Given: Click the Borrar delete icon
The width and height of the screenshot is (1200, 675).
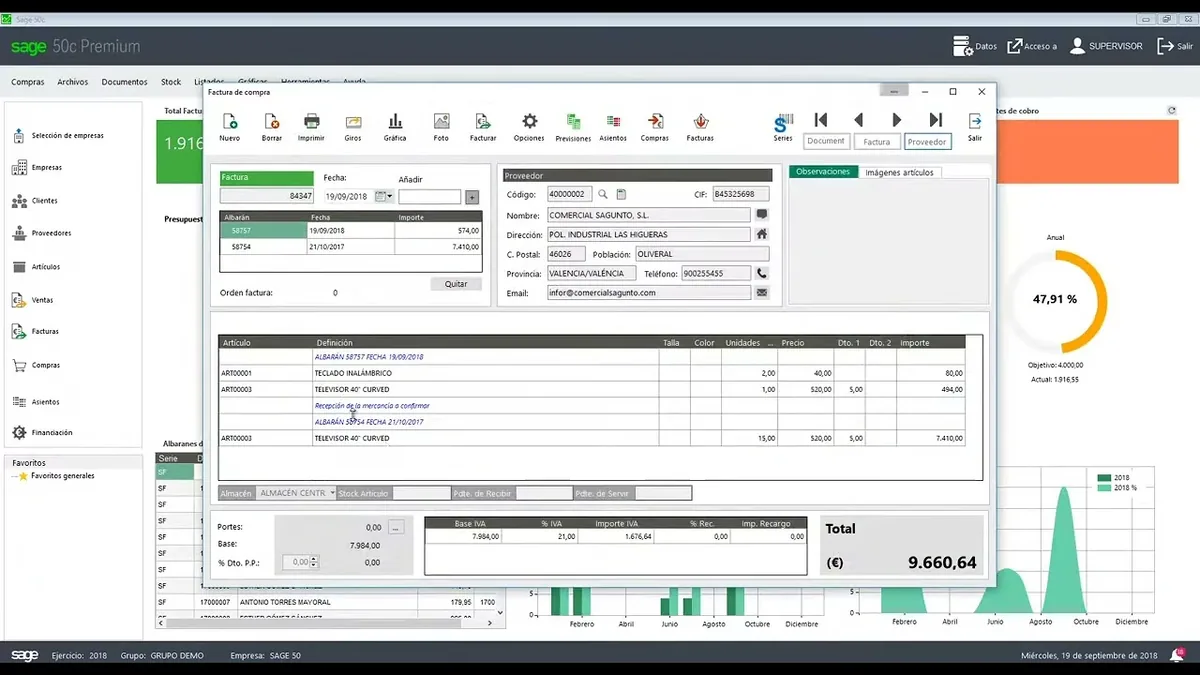Looking at the screenshot, I should [x=272, y=121].
